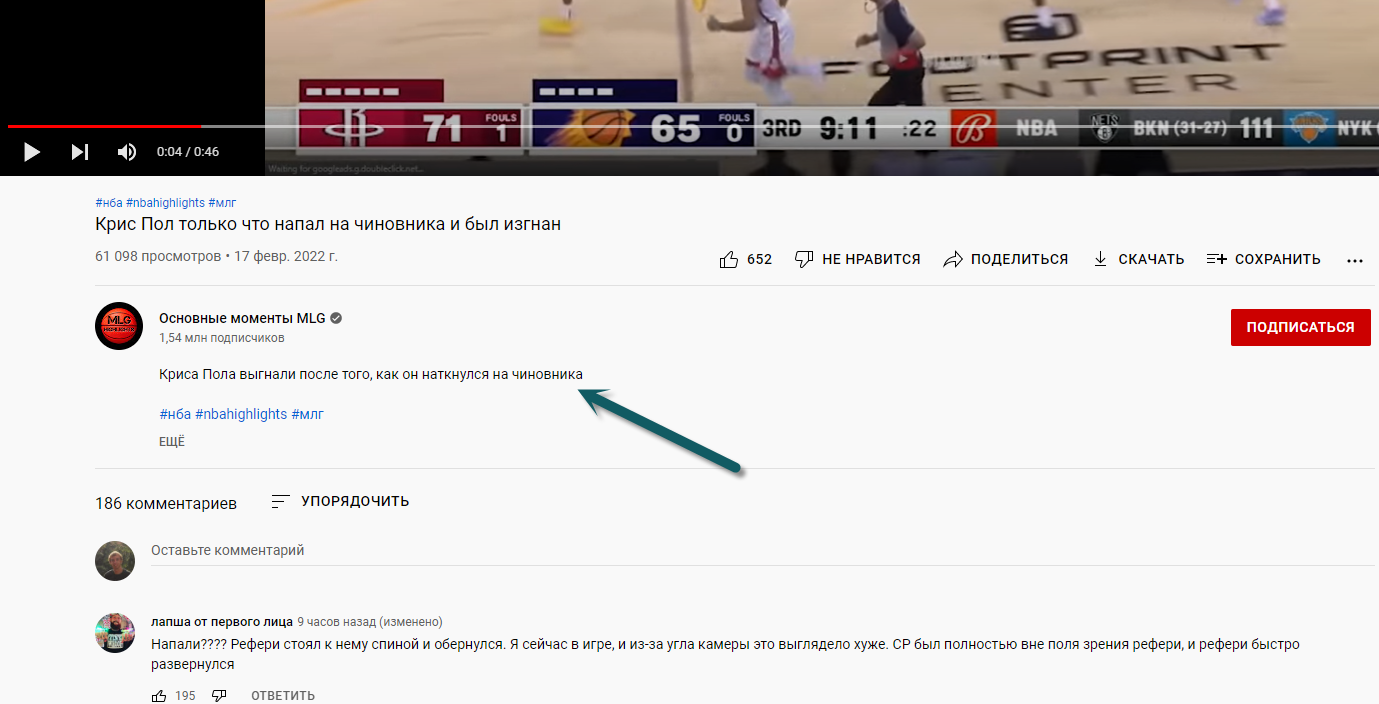Open the #nbahighlights hashtag above title

tap(165, 203)
